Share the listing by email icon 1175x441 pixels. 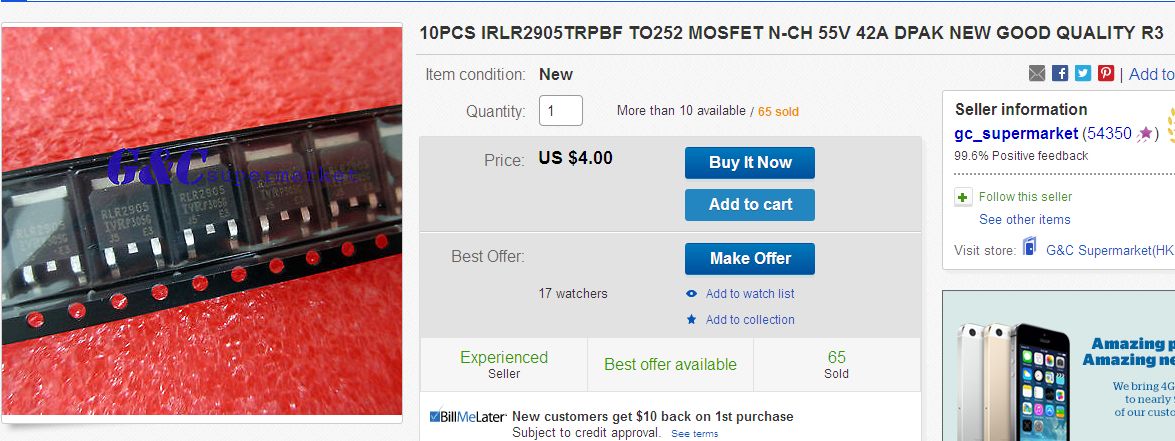coord(1037,73)
